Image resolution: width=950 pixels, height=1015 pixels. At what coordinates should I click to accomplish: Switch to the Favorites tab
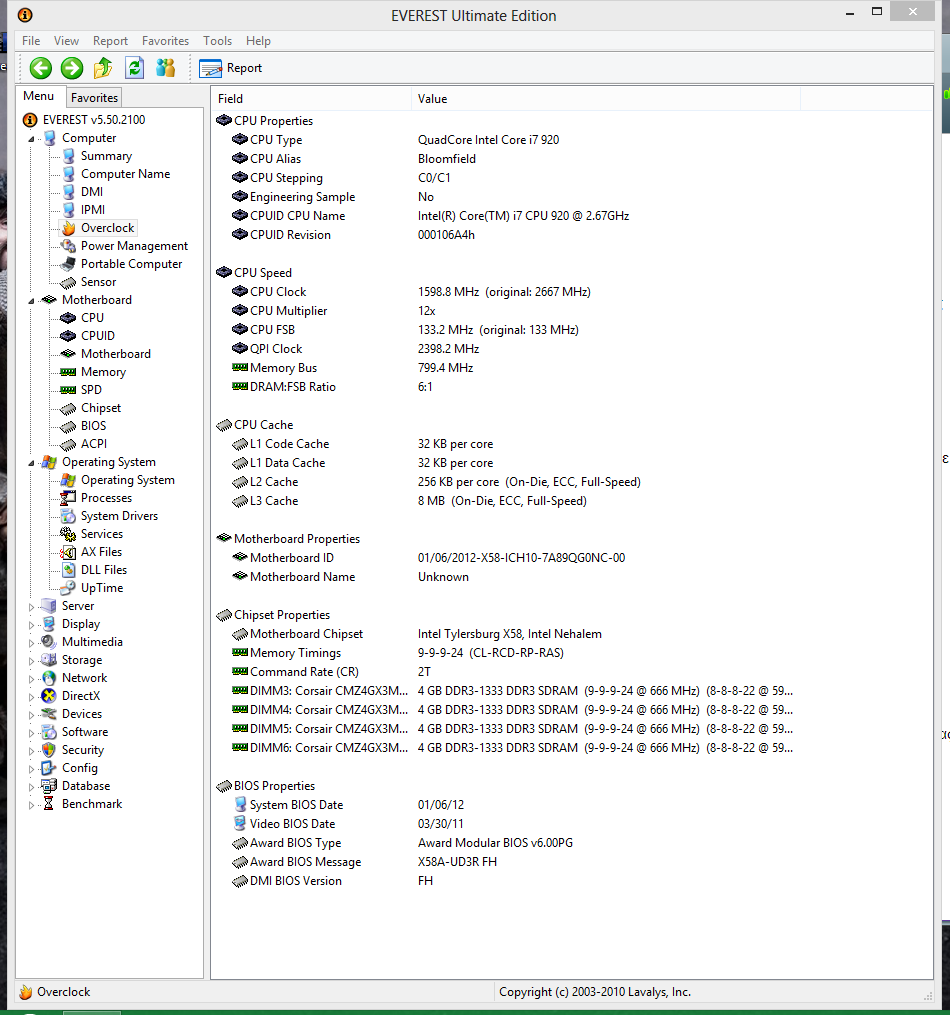[94, 98]
